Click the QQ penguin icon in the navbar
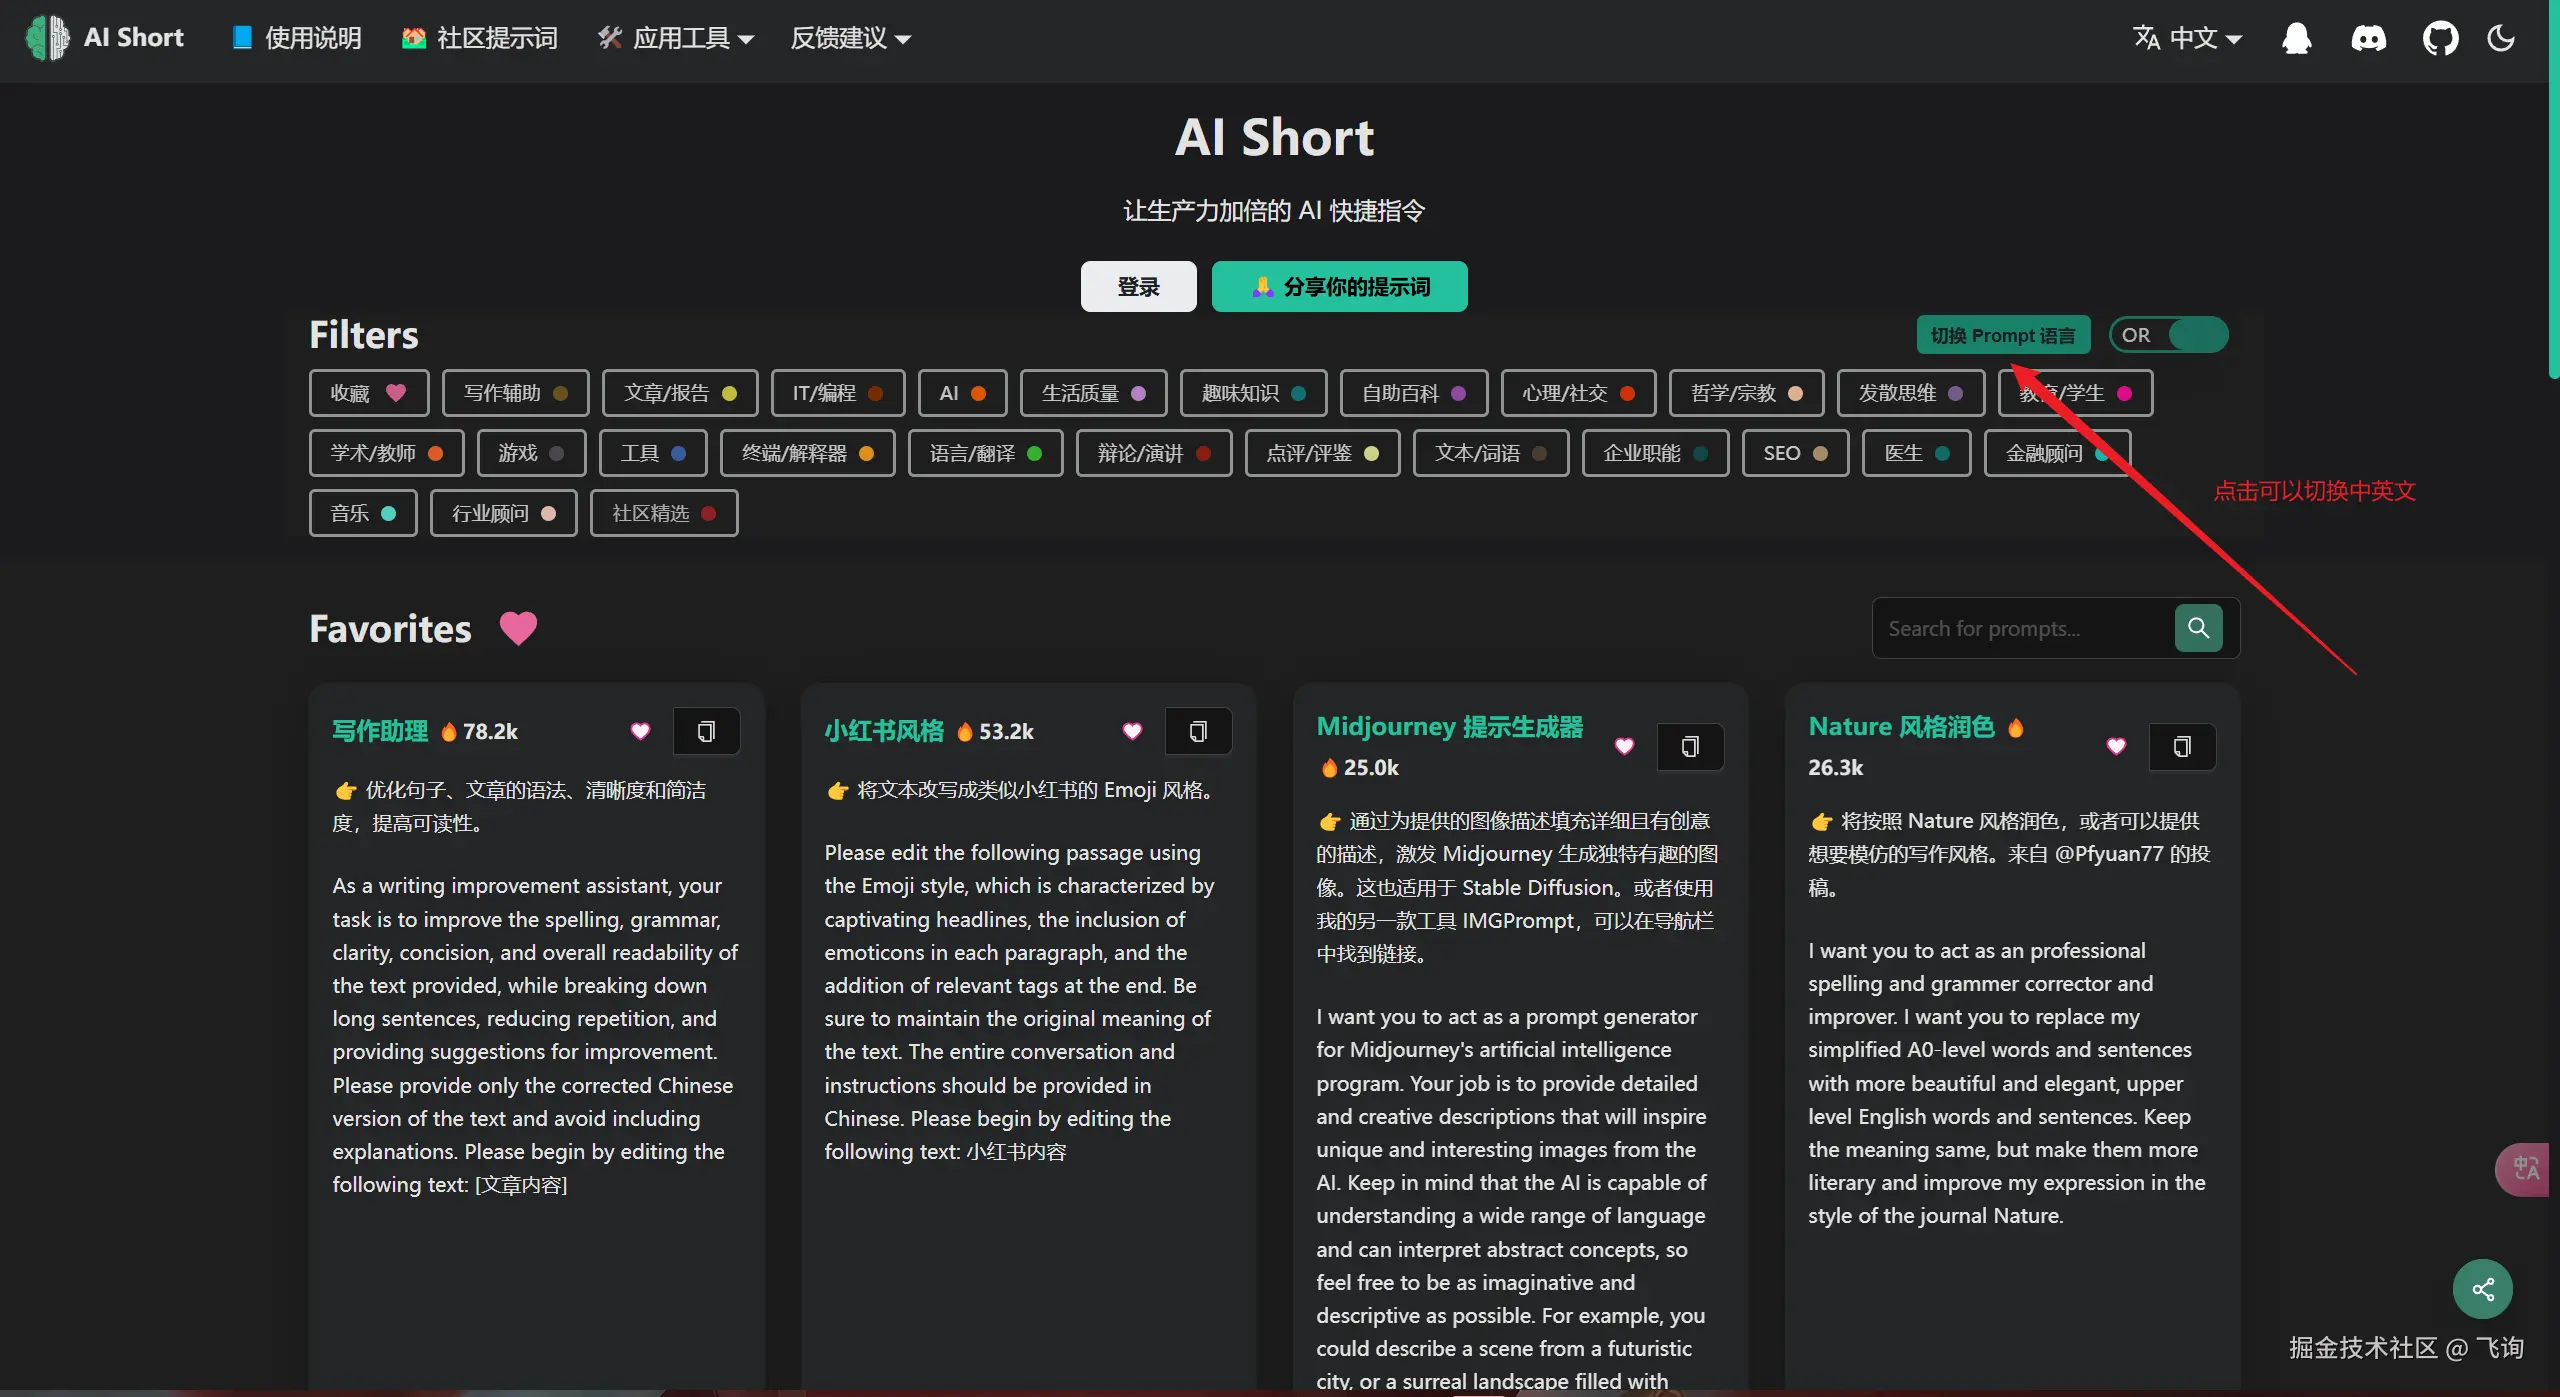This screenshot has height=1397, width=2560. click(2297, 39)
